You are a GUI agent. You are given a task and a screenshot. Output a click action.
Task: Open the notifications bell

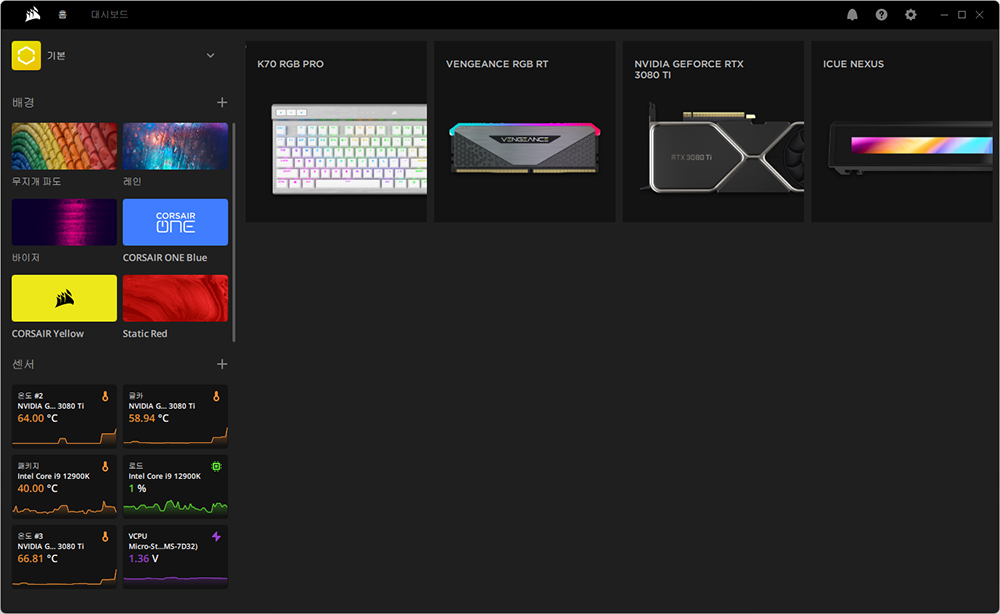click(852, 15)
